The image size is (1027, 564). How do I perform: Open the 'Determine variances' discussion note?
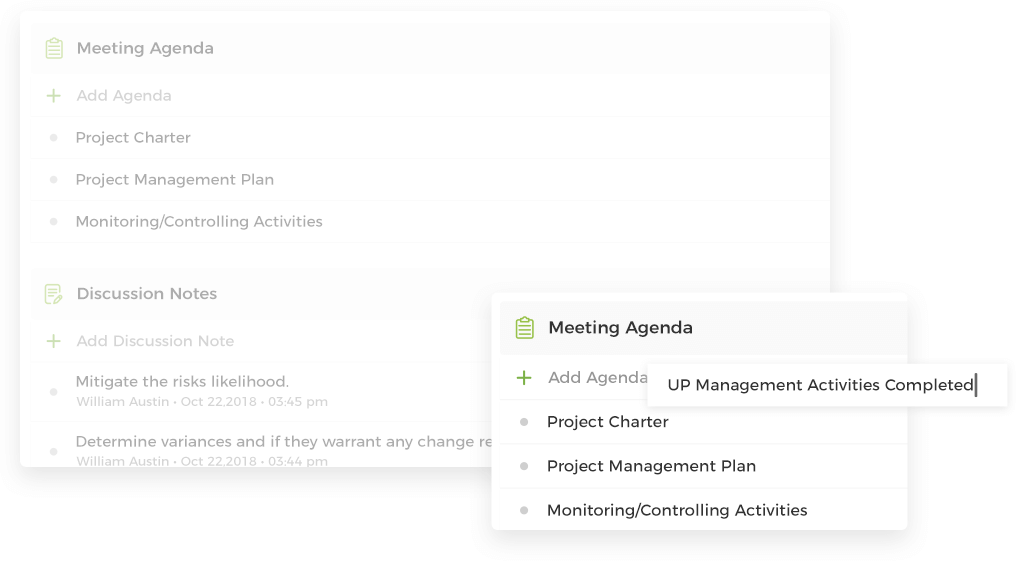tap(284, 442)
